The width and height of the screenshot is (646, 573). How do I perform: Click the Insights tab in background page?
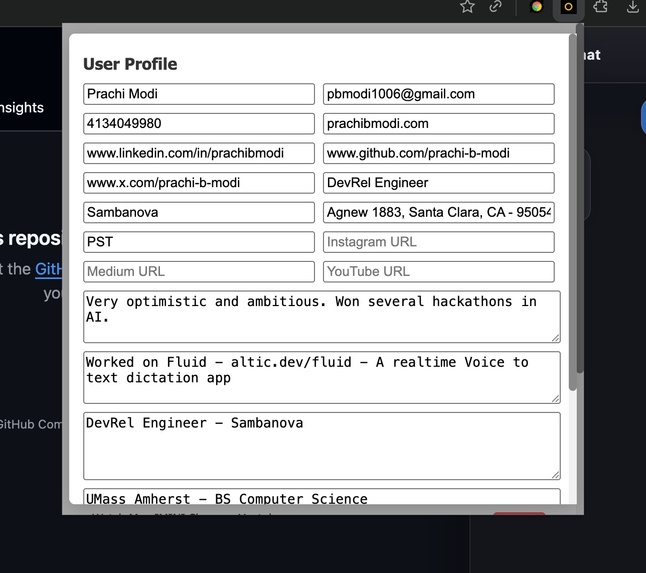(x=22, y=108)
